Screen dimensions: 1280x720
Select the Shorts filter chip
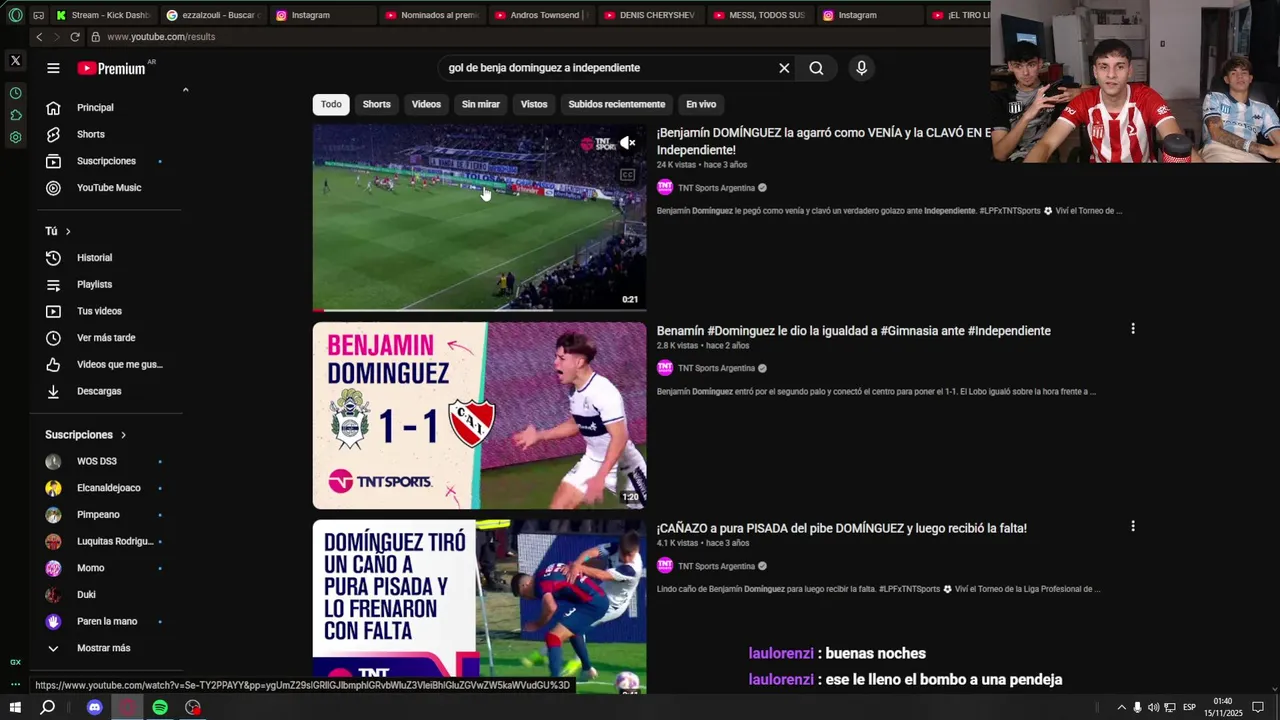(376, 104)
